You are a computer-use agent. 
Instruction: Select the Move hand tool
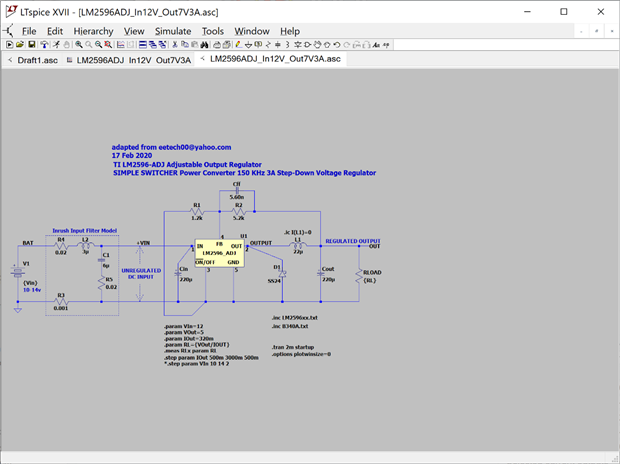point(318,45)
